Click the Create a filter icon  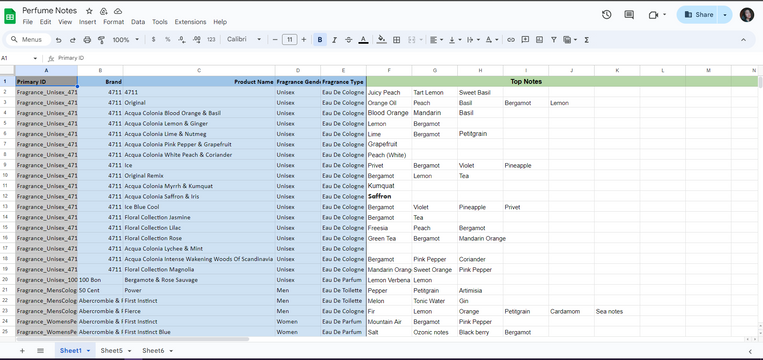pos(554,40)
